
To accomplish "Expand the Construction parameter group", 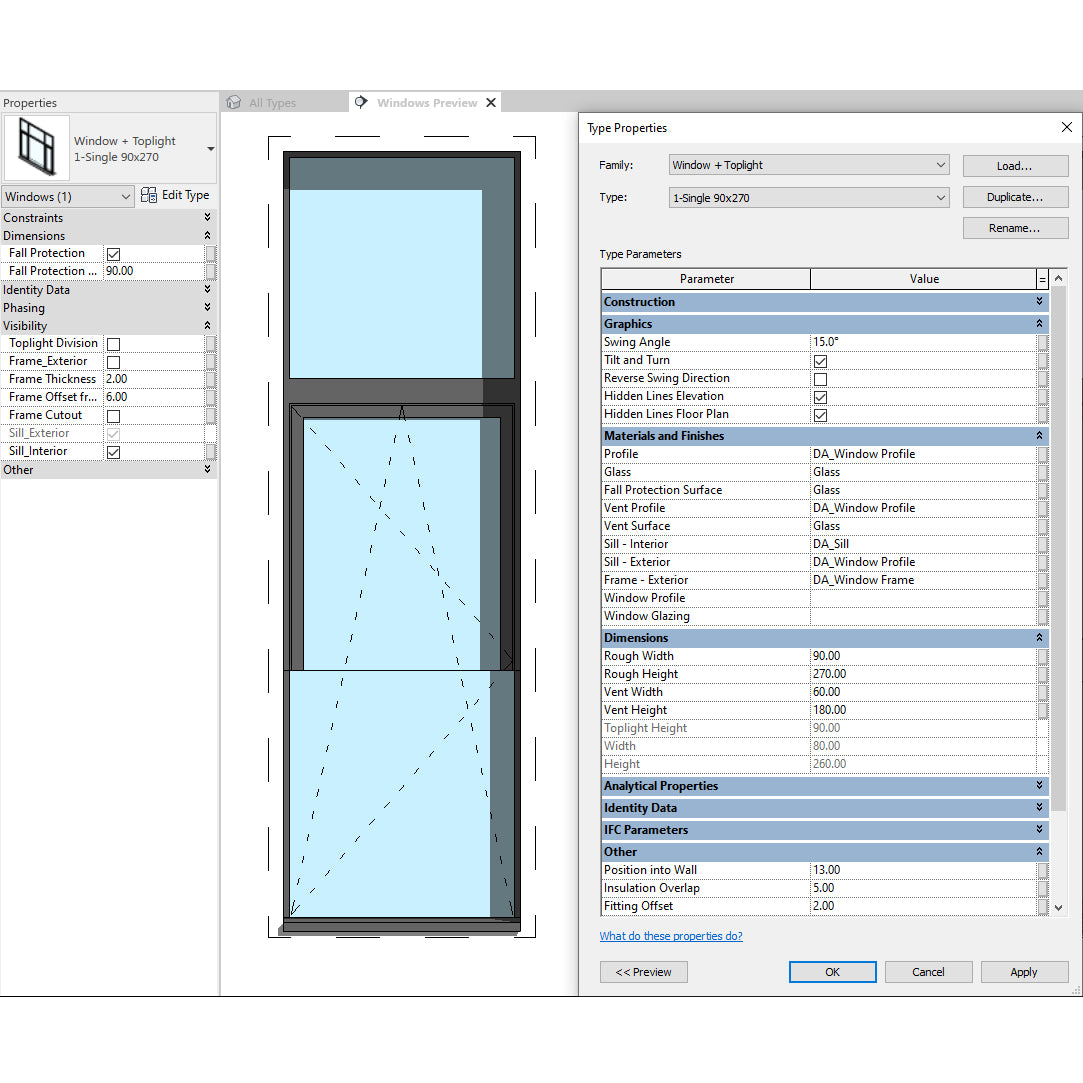I will [1039, 302].
